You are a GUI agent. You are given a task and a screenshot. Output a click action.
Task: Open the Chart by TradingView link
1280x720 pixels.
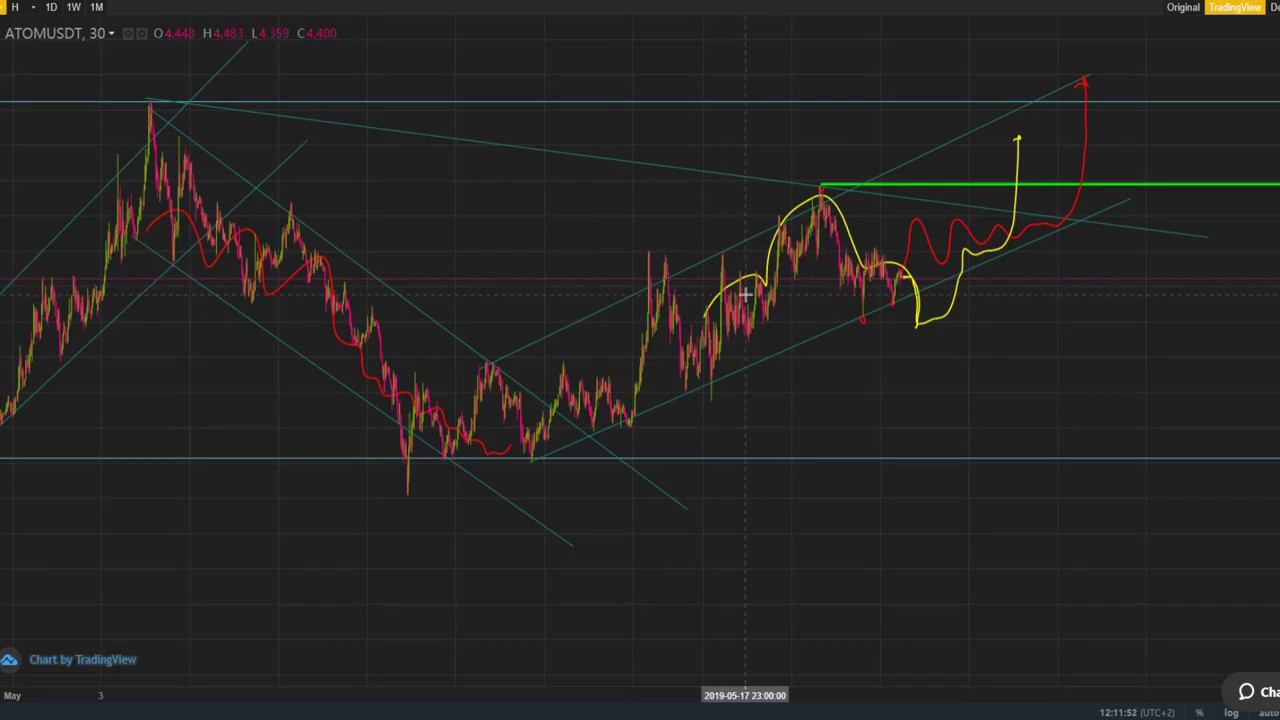[83, 660]
